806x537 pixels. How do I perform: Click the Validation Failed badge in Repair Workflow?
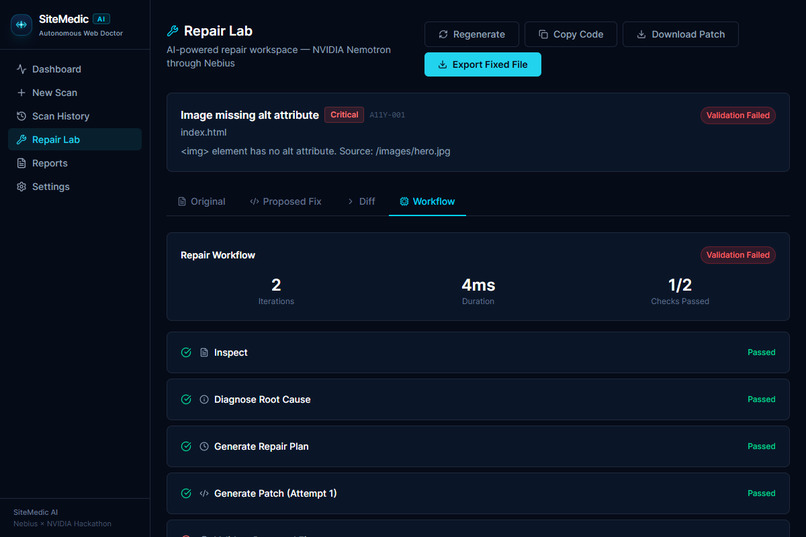[x=738, y=255]
